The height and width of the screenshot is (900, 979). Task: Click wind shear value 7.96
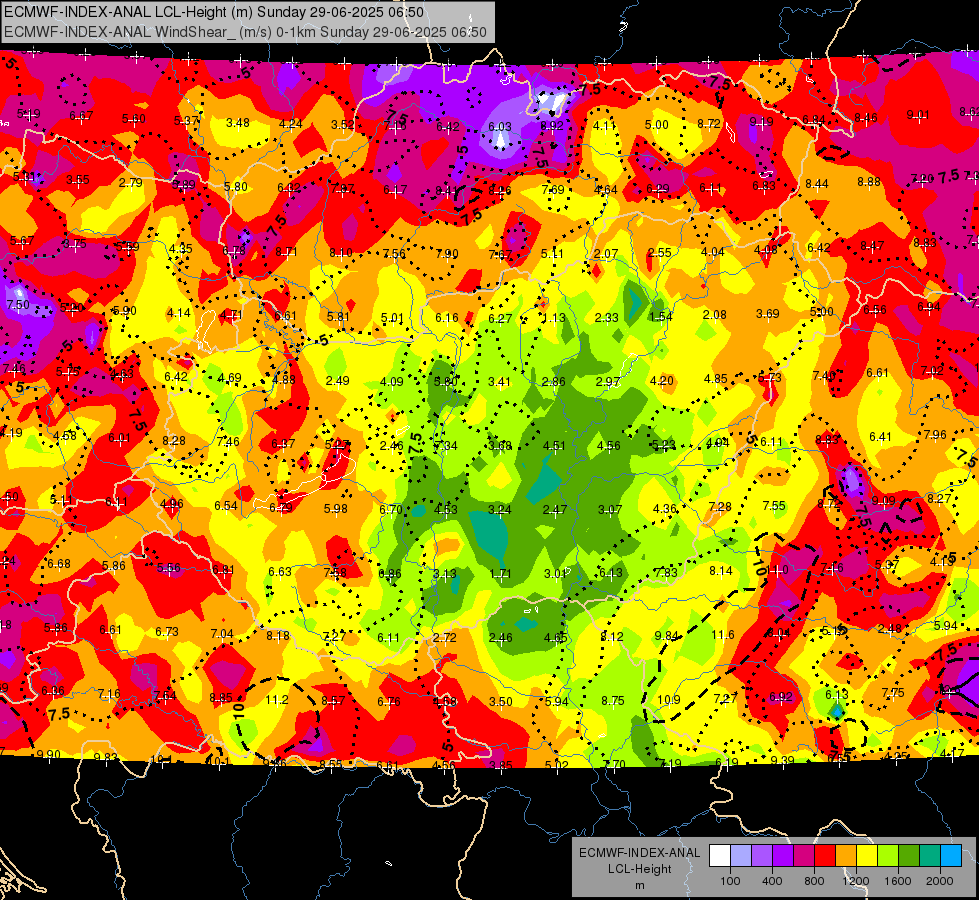coord(935,435)
